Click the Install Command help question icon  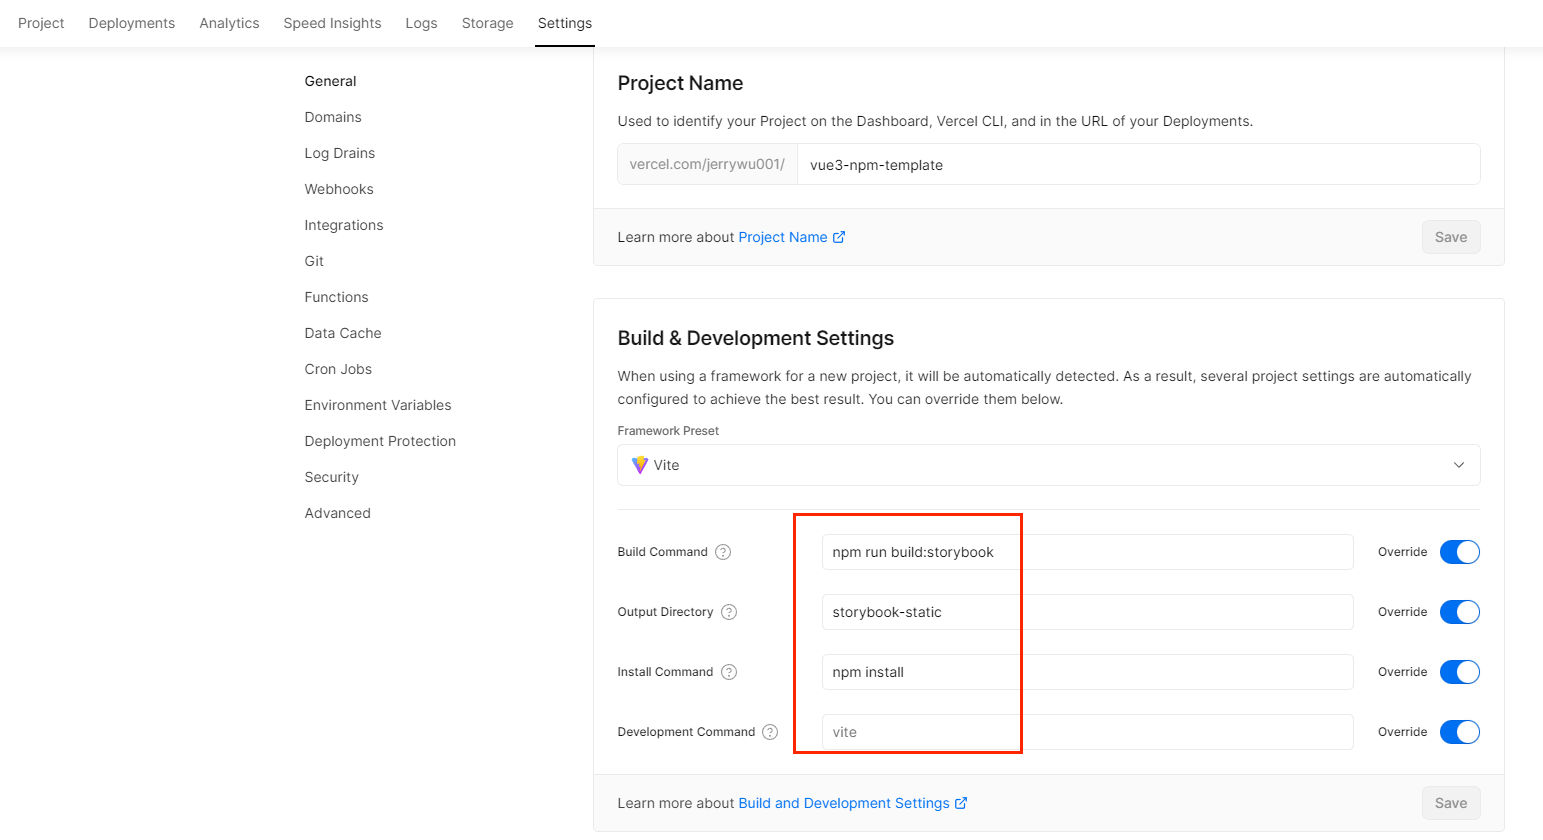pos(729,672)
